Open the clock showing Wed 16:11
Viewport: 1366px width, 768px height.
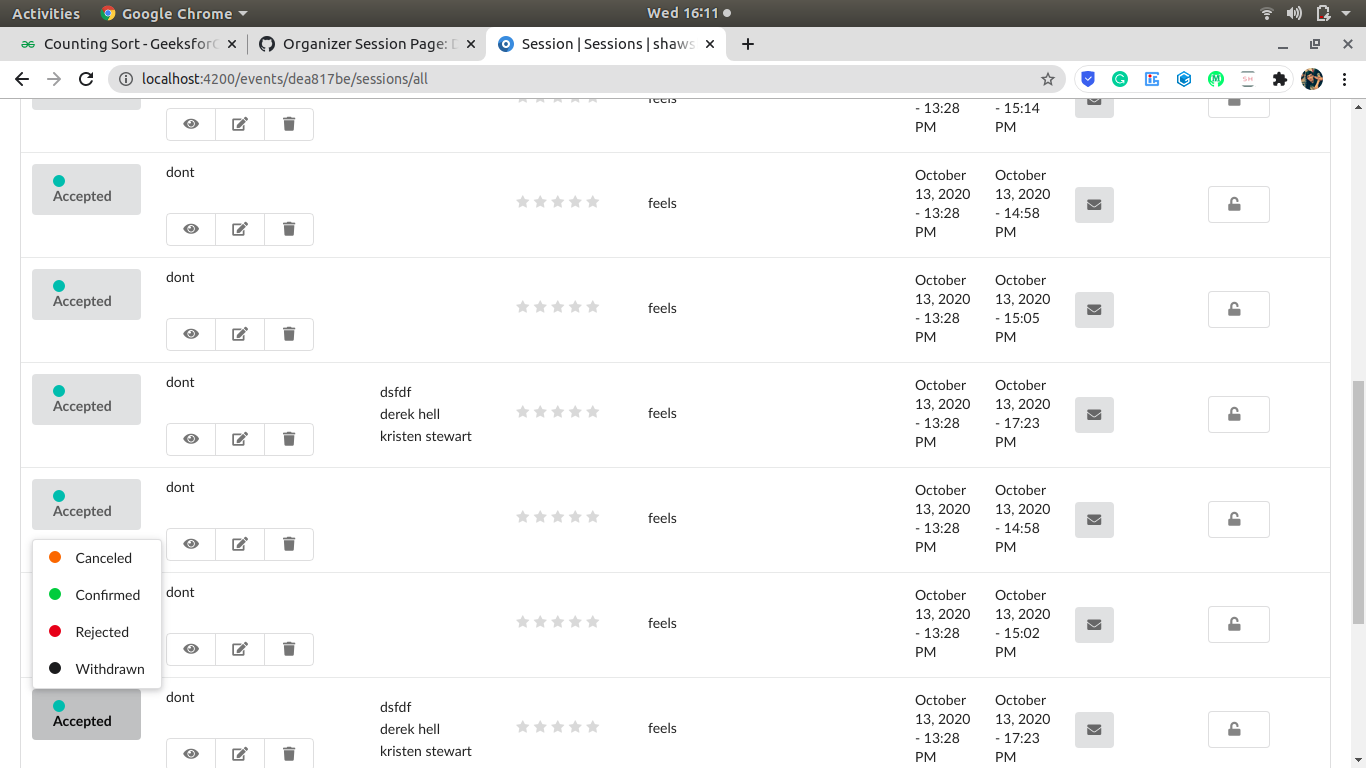(x=689, y=13)
